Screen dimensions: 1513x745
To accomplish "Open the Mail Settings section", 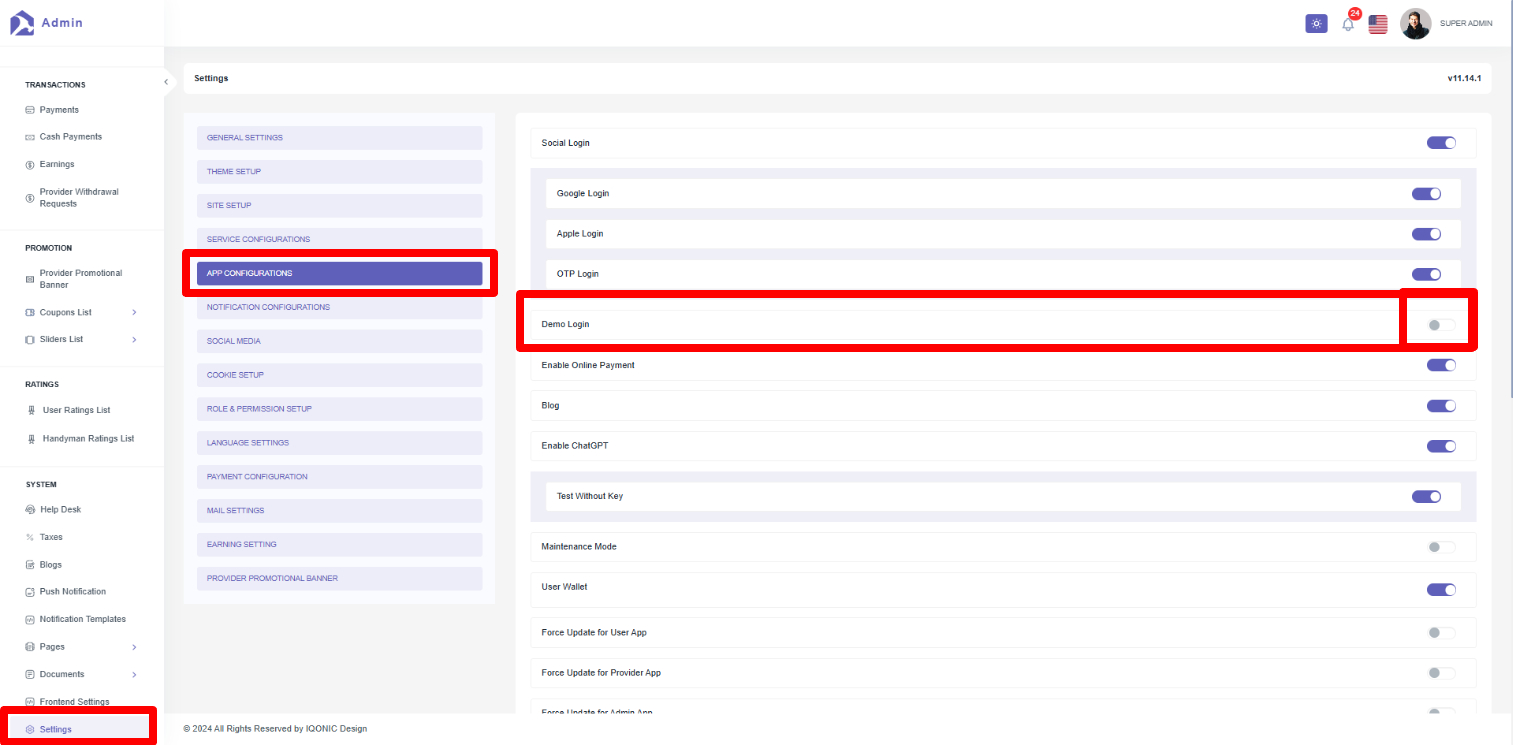I will point(339,511).
